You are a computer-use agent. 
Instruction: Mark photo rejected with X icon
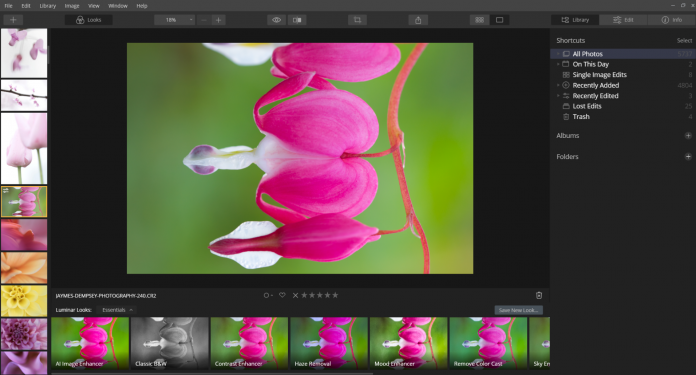coord(295,295)
